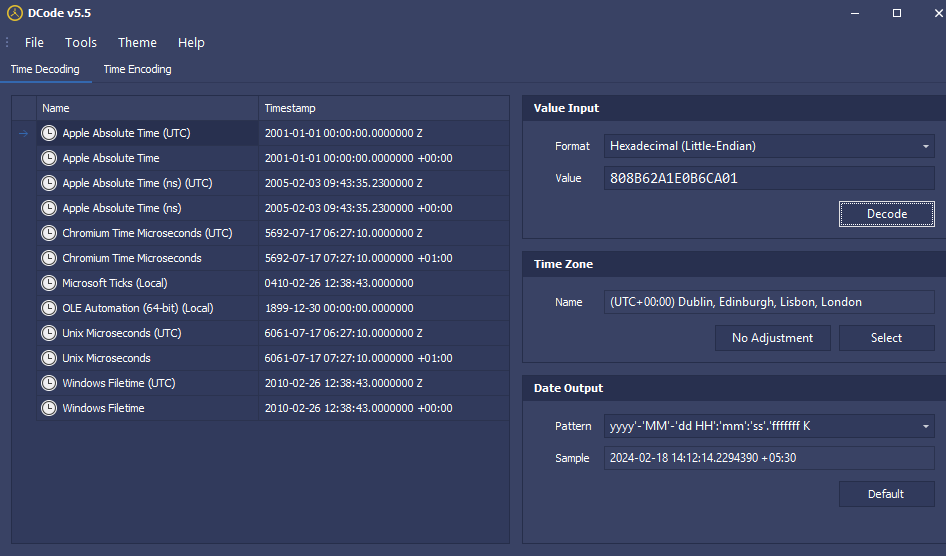
Task: Click the DCode app logo in title bar
Action: [x=15, y=13]
